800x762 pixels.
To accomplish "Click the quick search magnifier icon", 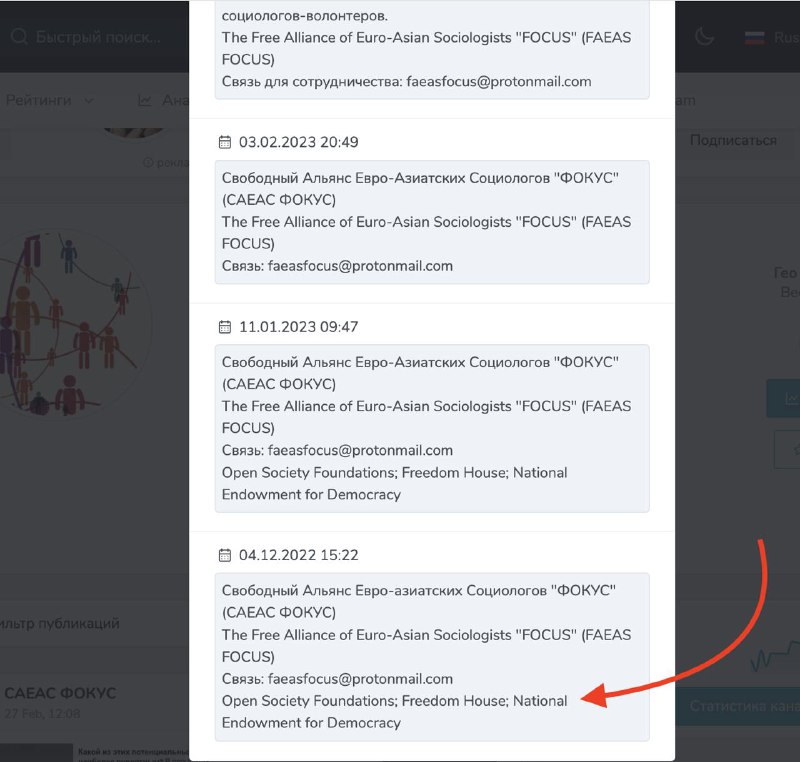I will tap(19, 37).
